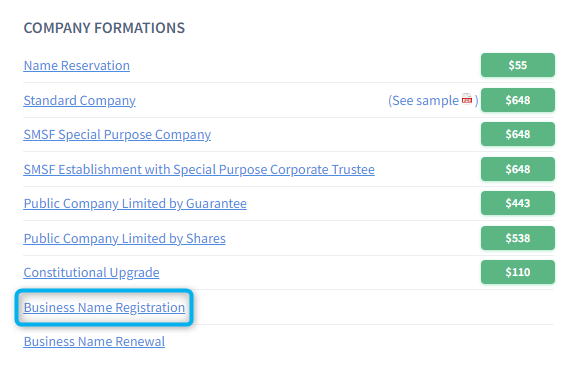Click $648 button for SMSF Establishment
Image resolution: width=573 pixels, height=379 pixels.
tap(518, 169)
